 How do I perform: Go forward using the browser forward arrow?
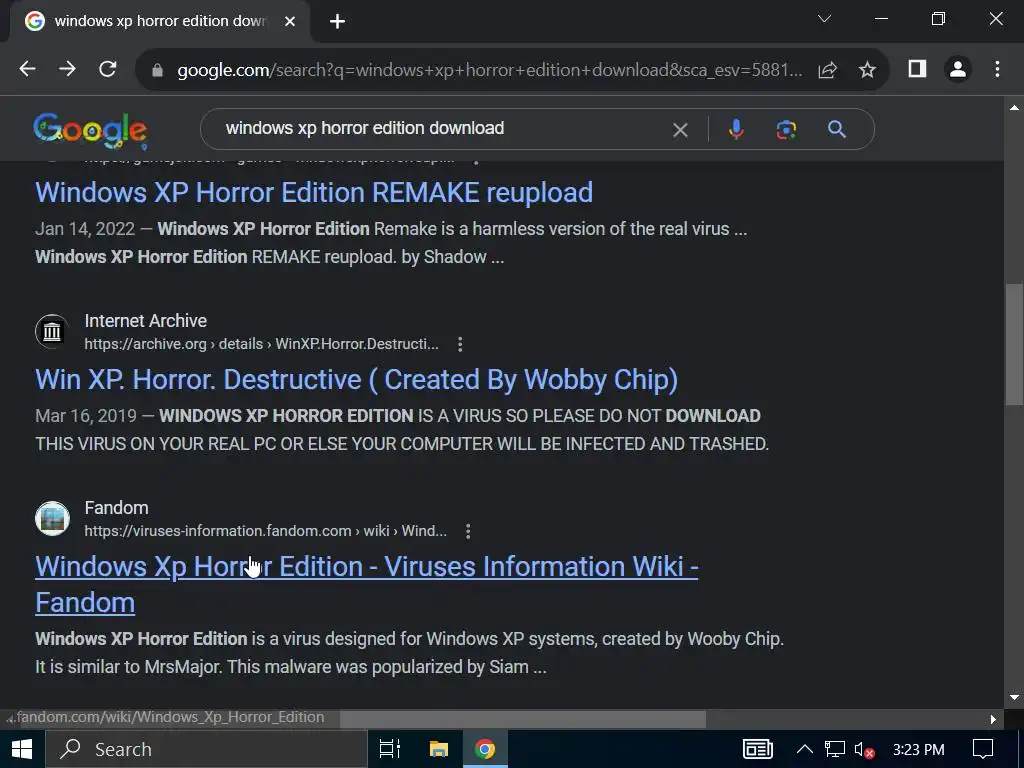click(x=67, y=69)
